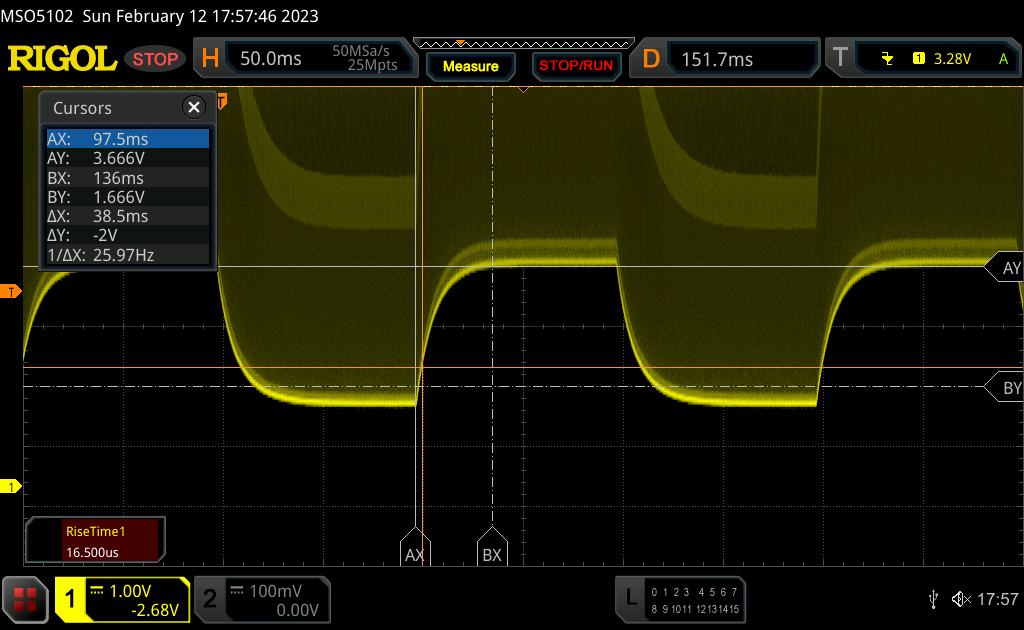Select the BX 136ms row

click(x=127, y=178)
